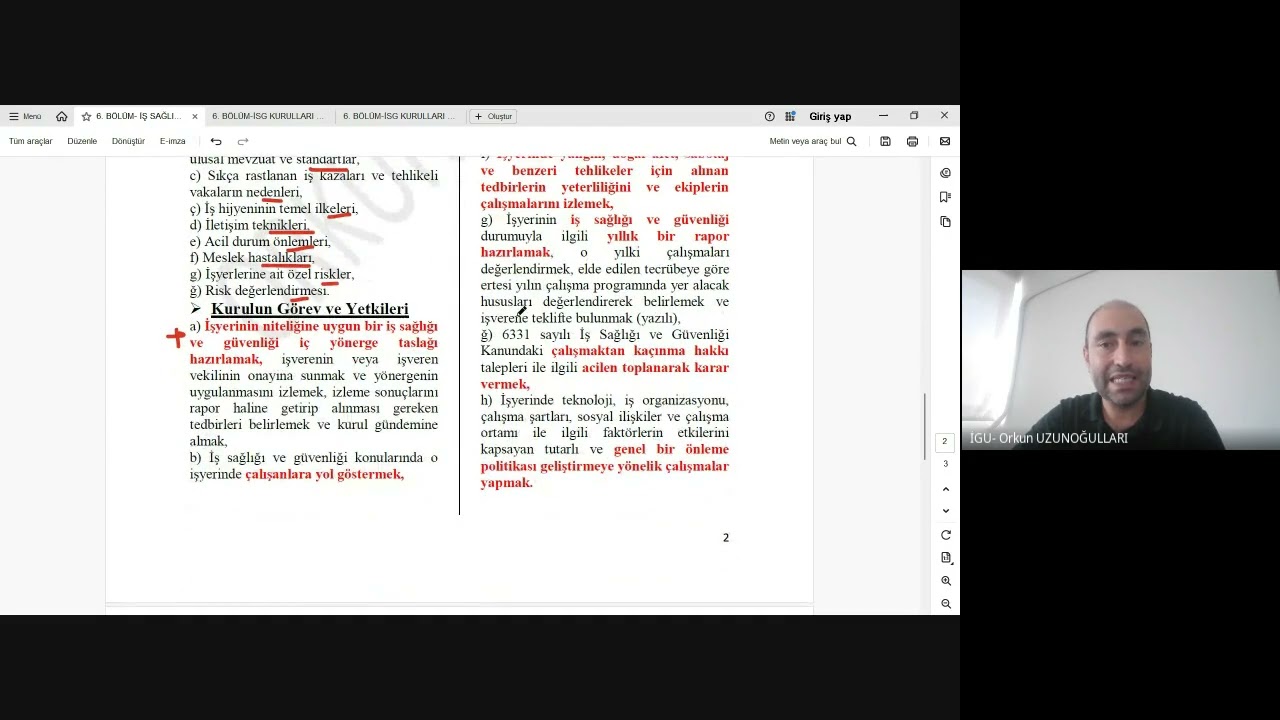The height and width of the screenshot is (720, 1280).
Task: Zoom out with minus magnifier
Action: coord(946,604)
